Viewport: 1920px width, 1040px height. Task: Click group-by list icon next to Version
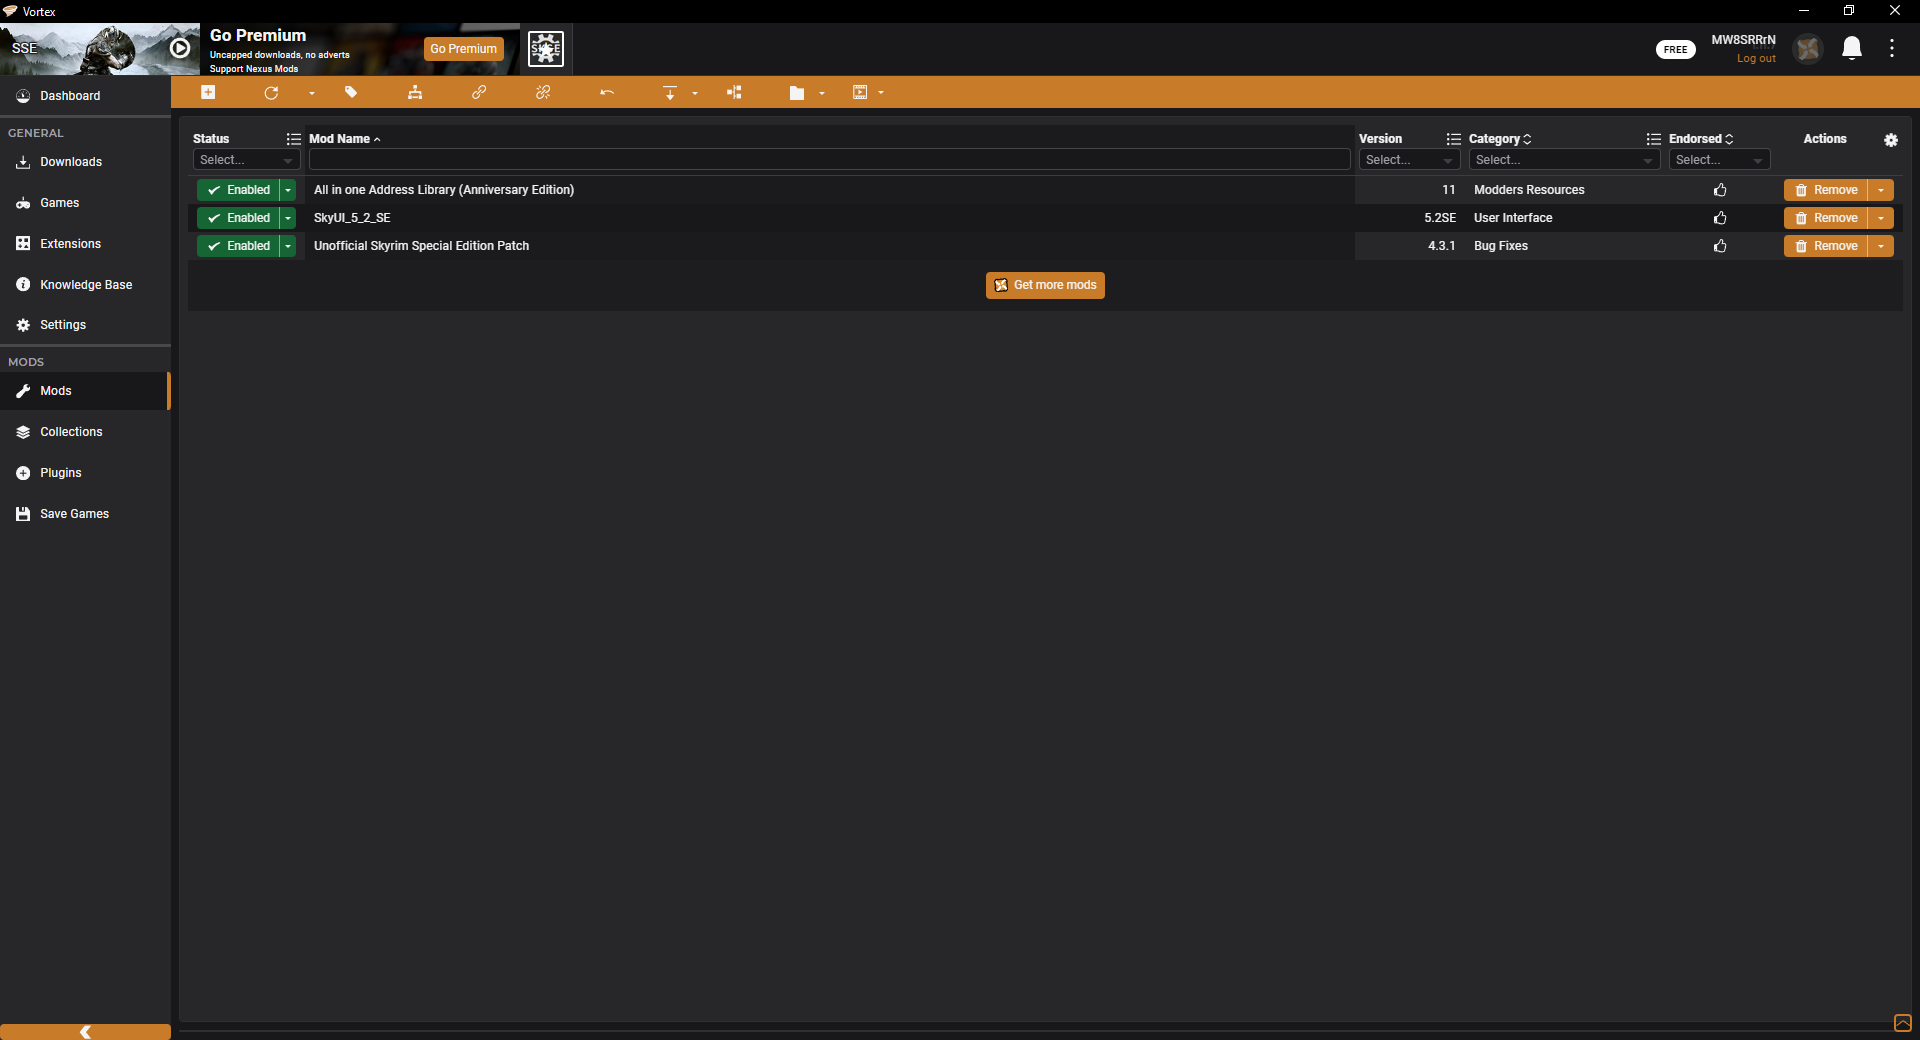1453,139
